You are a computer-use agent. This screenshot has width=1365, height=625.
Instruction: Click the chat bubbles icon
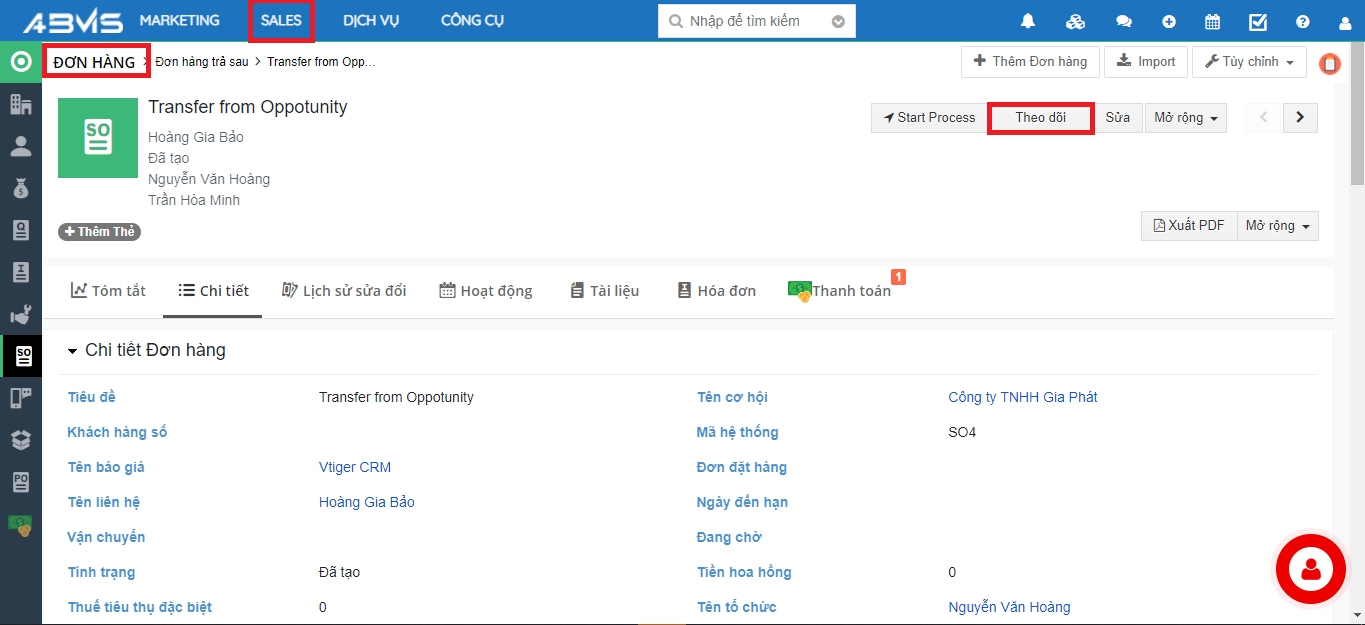1124,22
